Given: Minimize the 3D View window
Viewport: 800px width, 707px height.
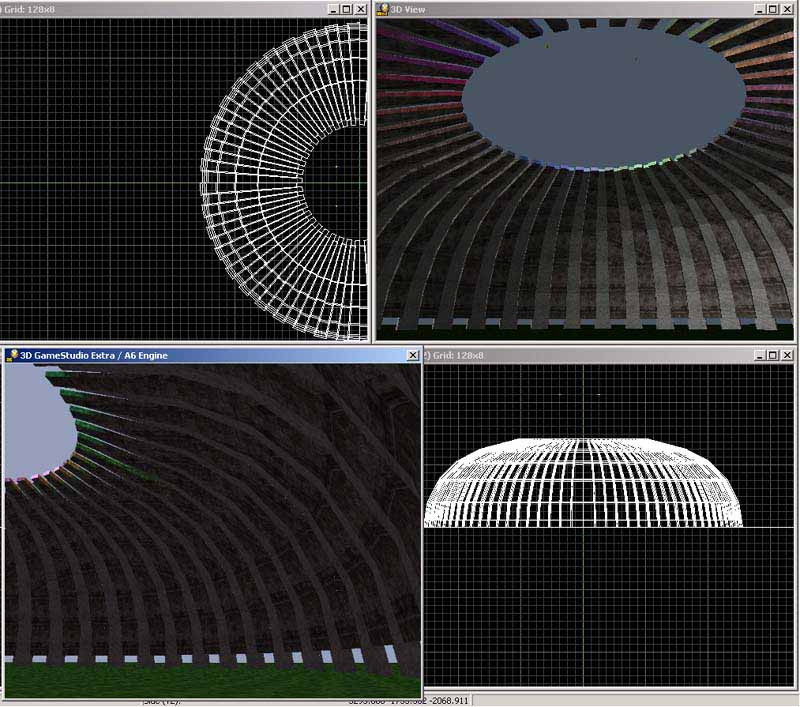Looking at the screenshot, I should point(757,9).
